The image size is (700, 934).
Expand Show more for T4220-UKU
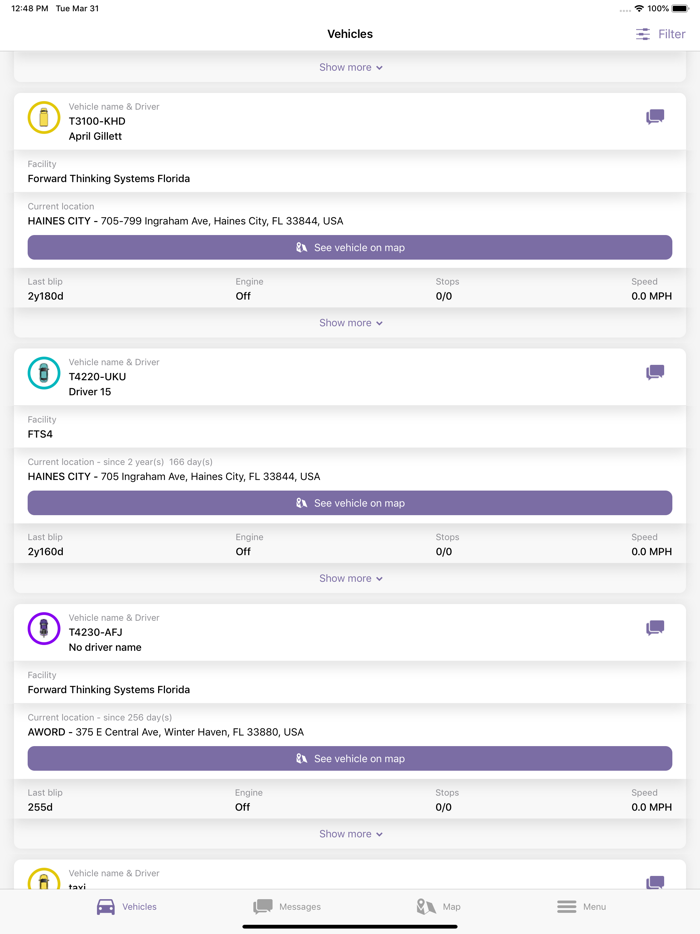(350, 577)
